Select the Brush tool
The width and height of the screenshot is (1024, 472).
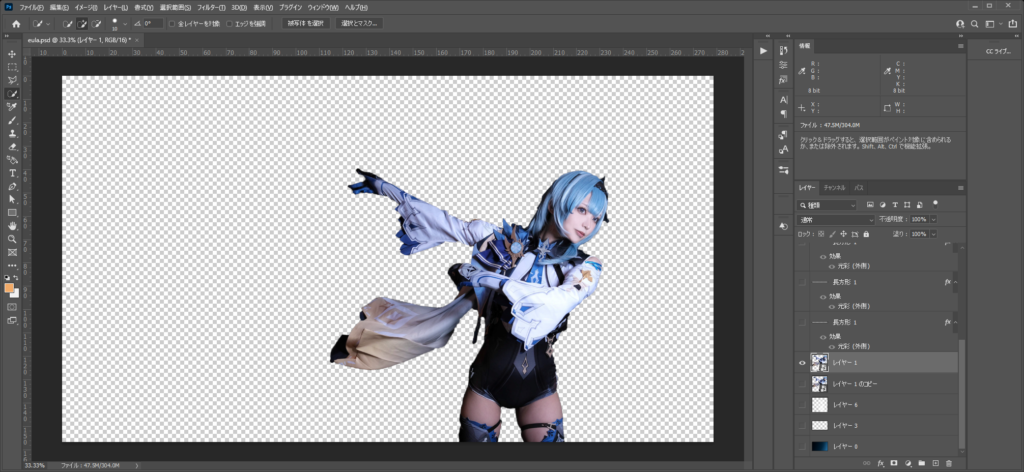click(12, 120)
